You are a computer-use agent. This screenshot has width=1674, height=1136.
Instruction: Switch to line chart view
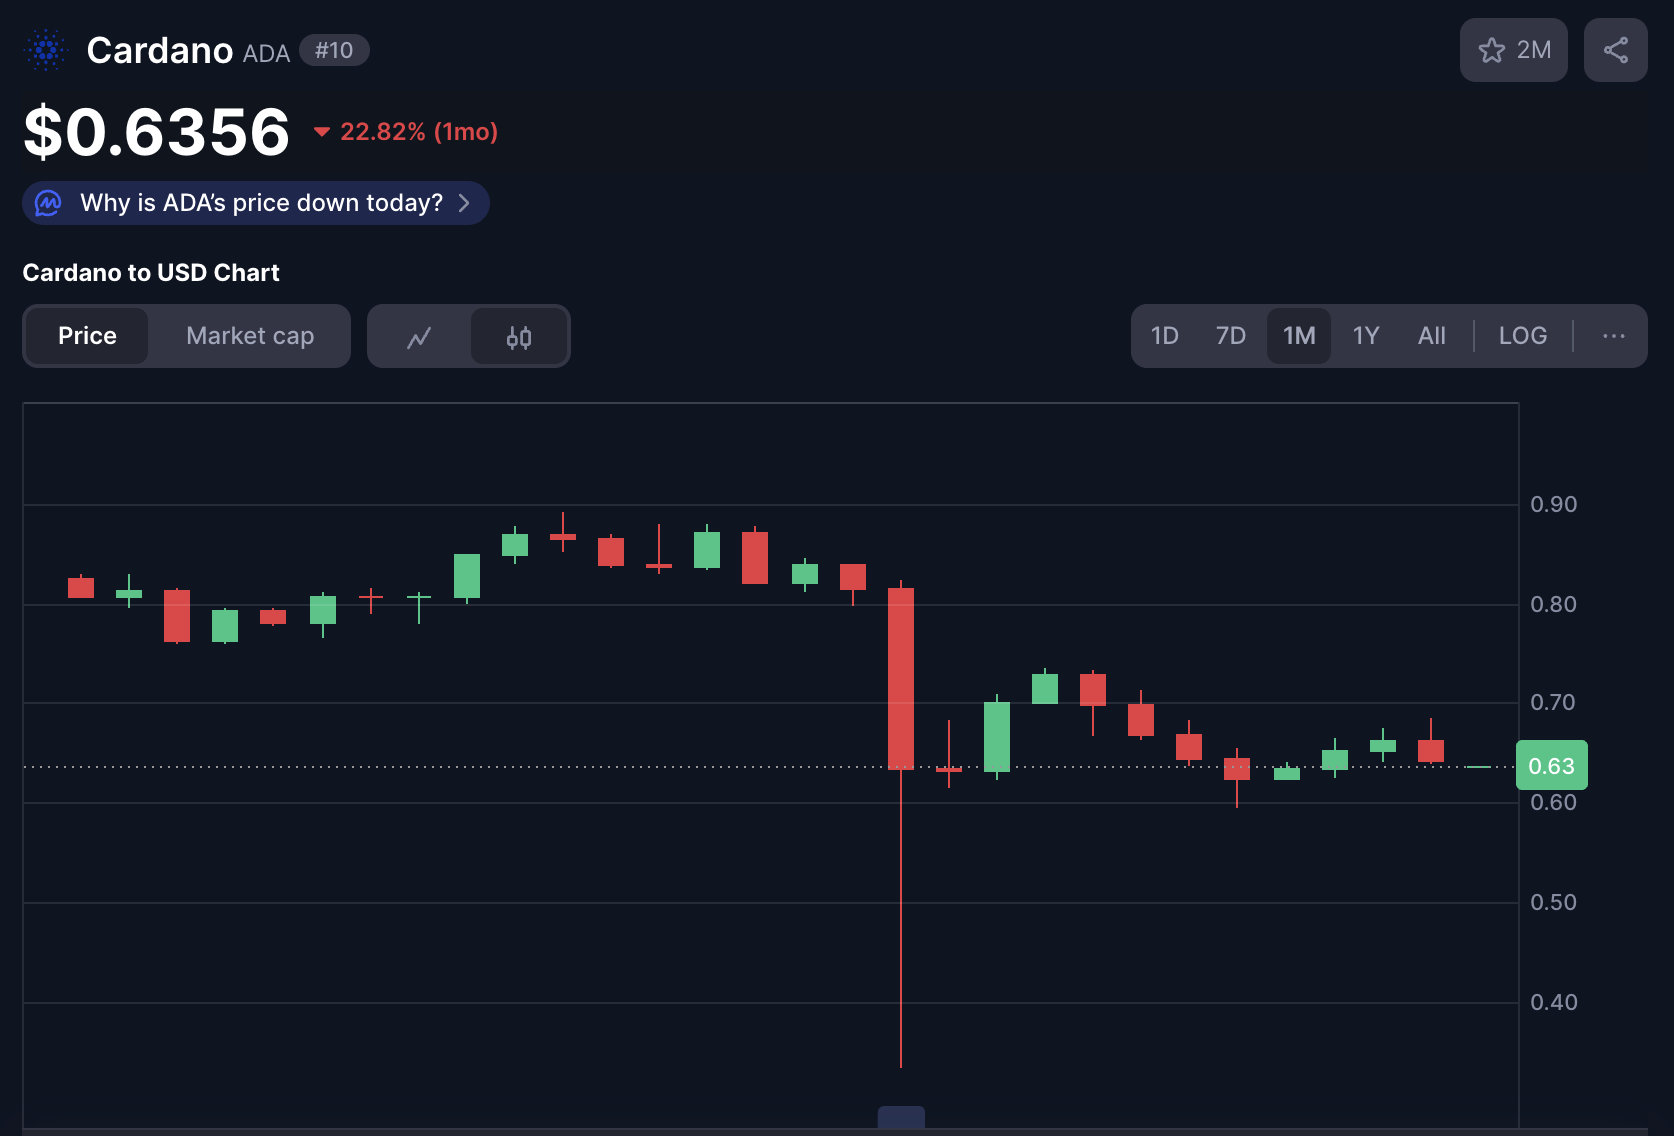pyautogui.click(x=419, y=337)
